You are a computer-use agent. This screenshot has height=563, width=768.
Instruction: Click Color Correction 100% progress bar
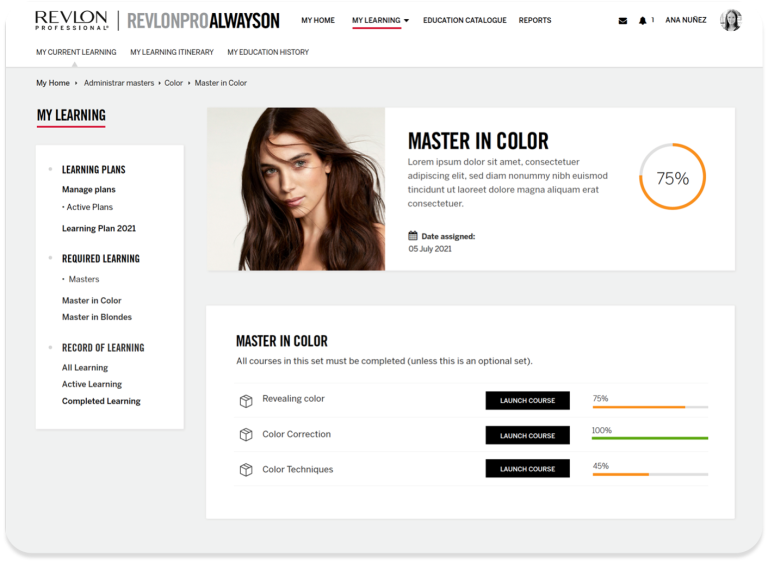650,438
